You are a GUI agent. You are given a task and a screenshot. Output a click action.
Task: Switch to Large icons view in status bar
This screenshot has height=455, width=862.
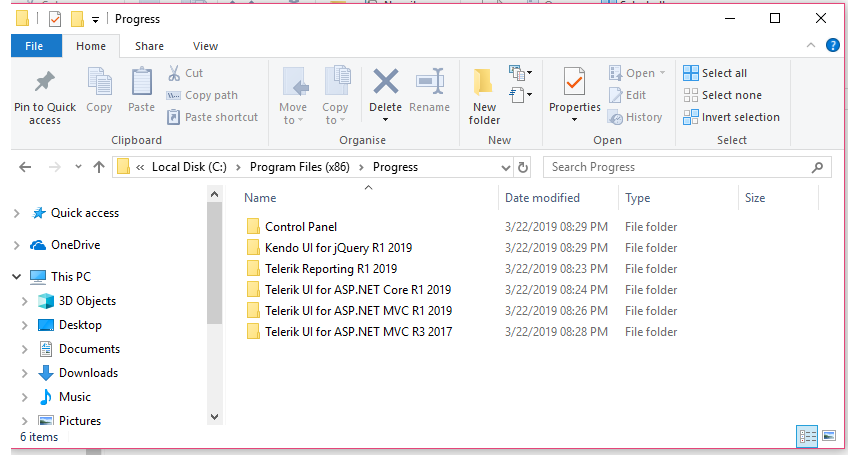tap(829, 436)
